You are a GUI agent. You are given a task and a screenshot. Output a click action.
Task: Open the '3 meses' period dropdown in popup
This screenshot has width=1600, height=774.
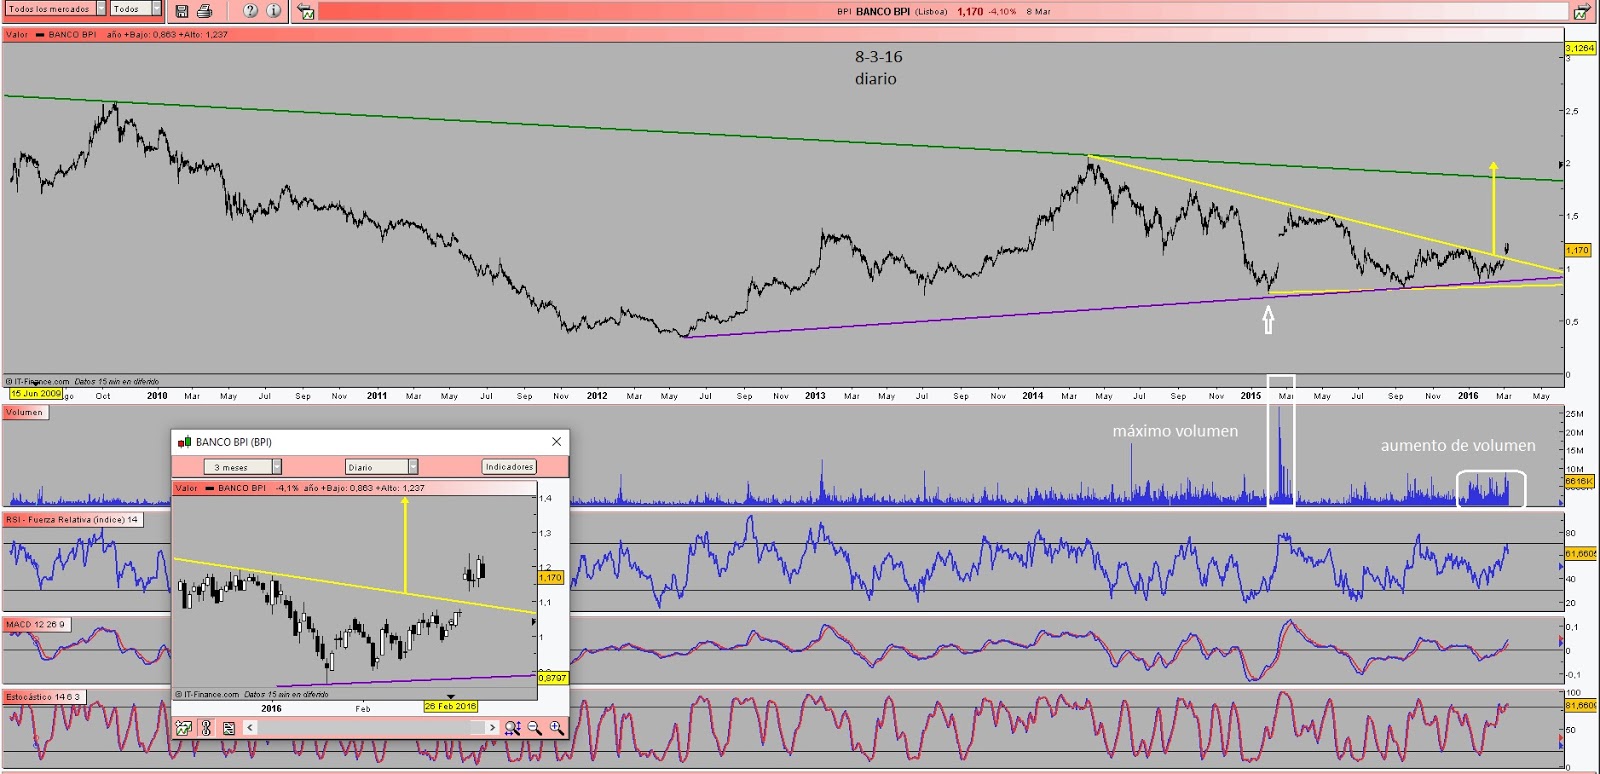243,467
